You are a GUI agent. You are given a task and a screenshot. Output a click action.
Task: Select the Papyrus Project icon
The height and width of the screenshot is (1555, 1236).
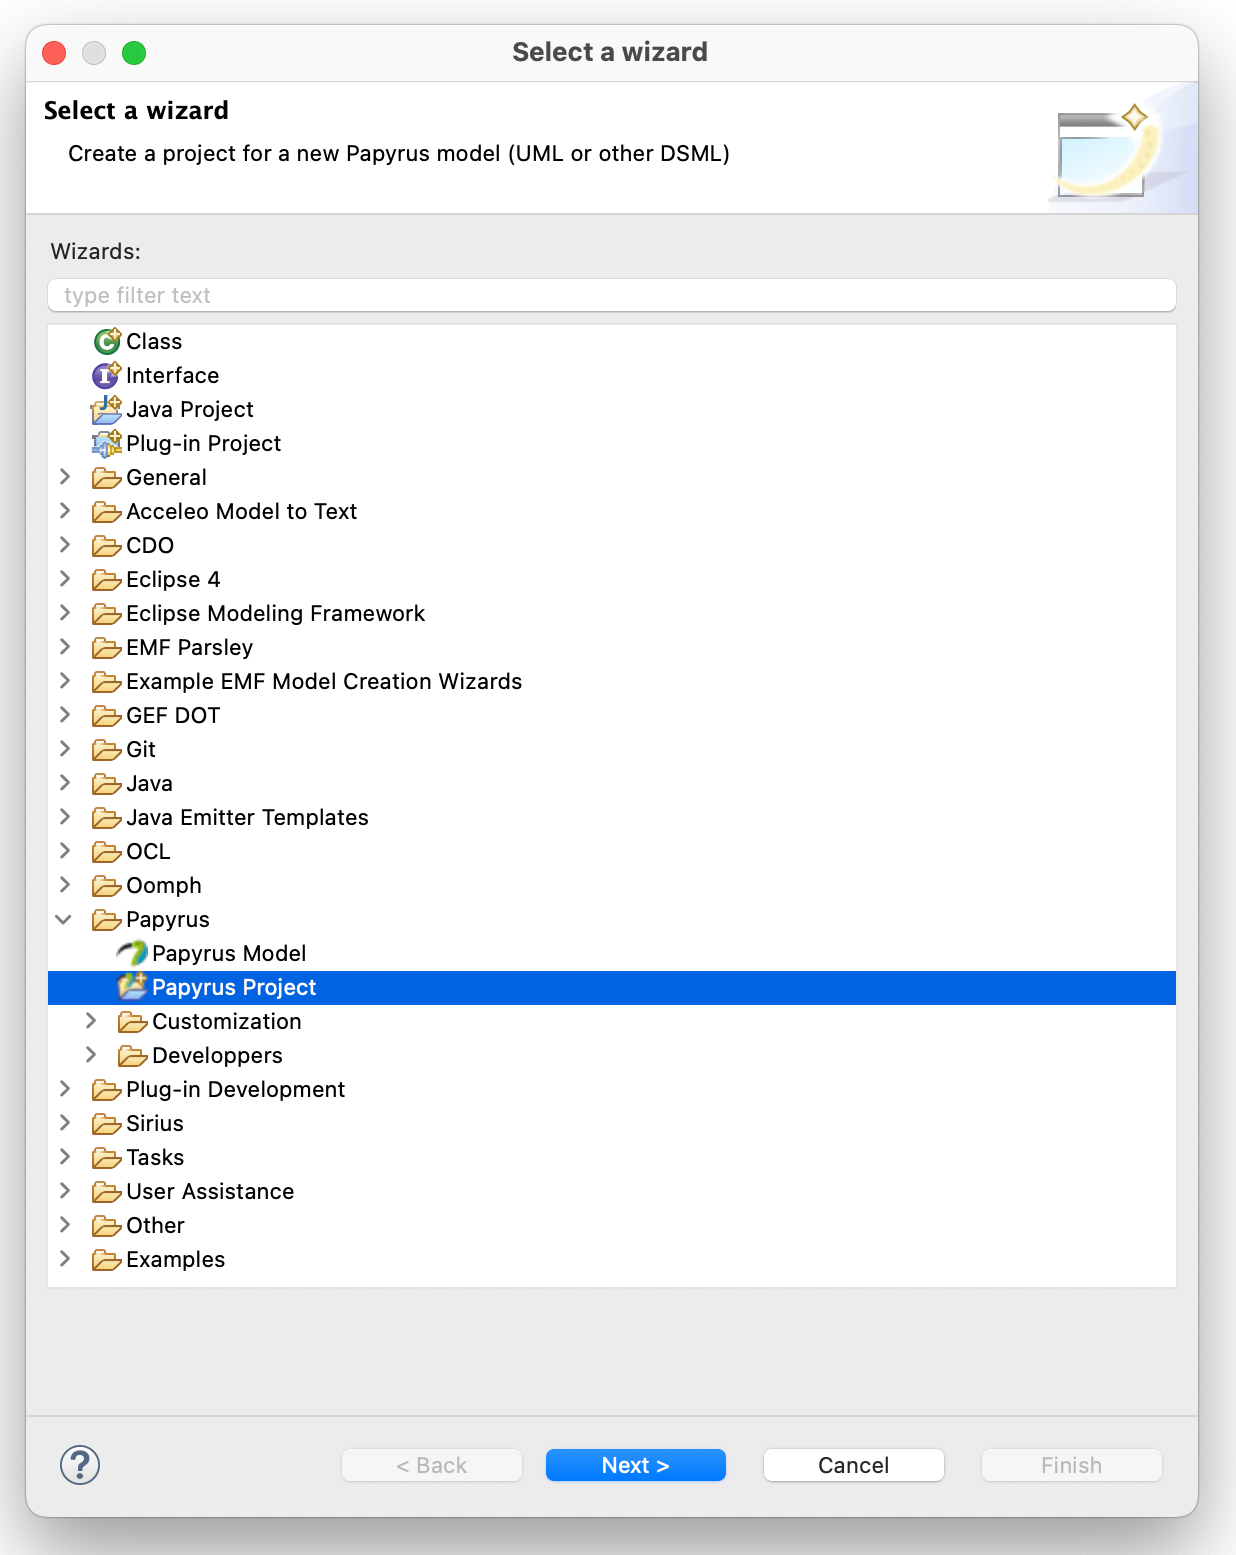click(x=132, y=987)
